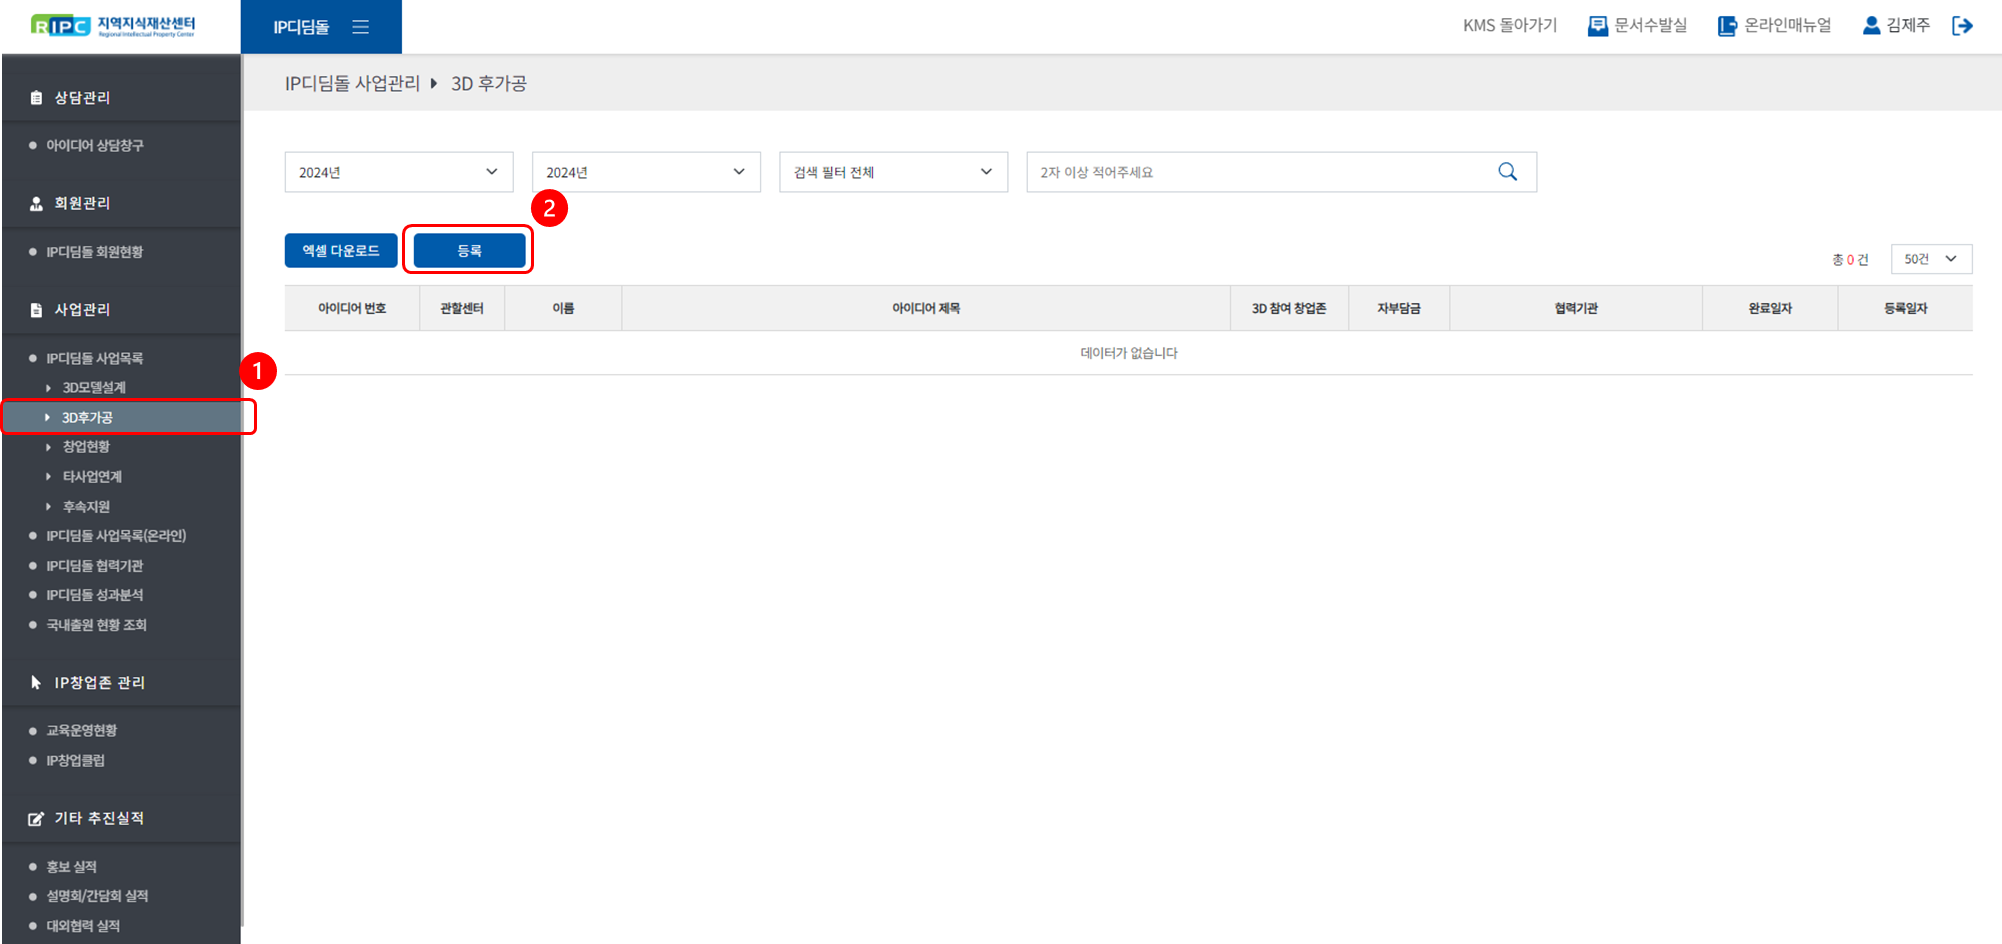Click the 김제주 user profile icon
Viewport: 2002px width, 944px height.
[x=1871, y=26]
